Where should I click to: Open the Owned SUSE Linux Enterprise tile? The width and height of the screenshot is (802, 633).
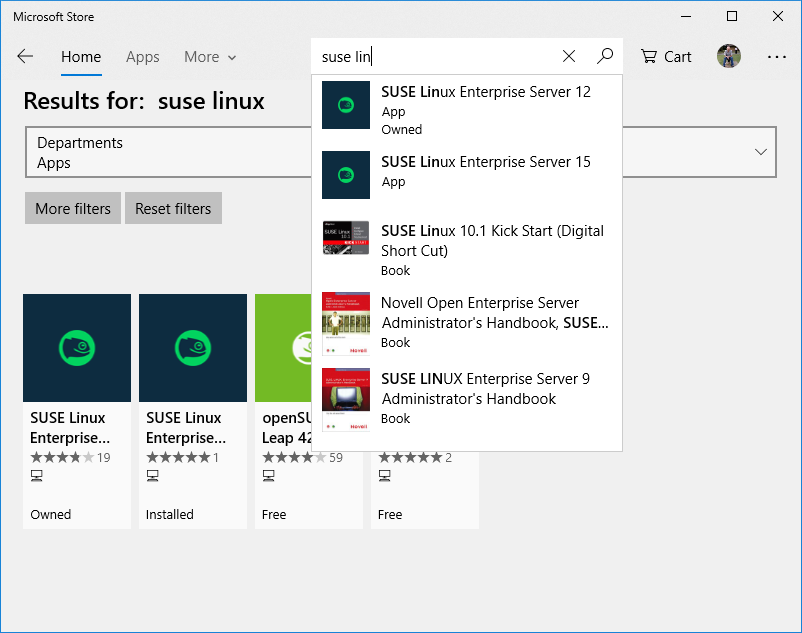coord(77,411)
